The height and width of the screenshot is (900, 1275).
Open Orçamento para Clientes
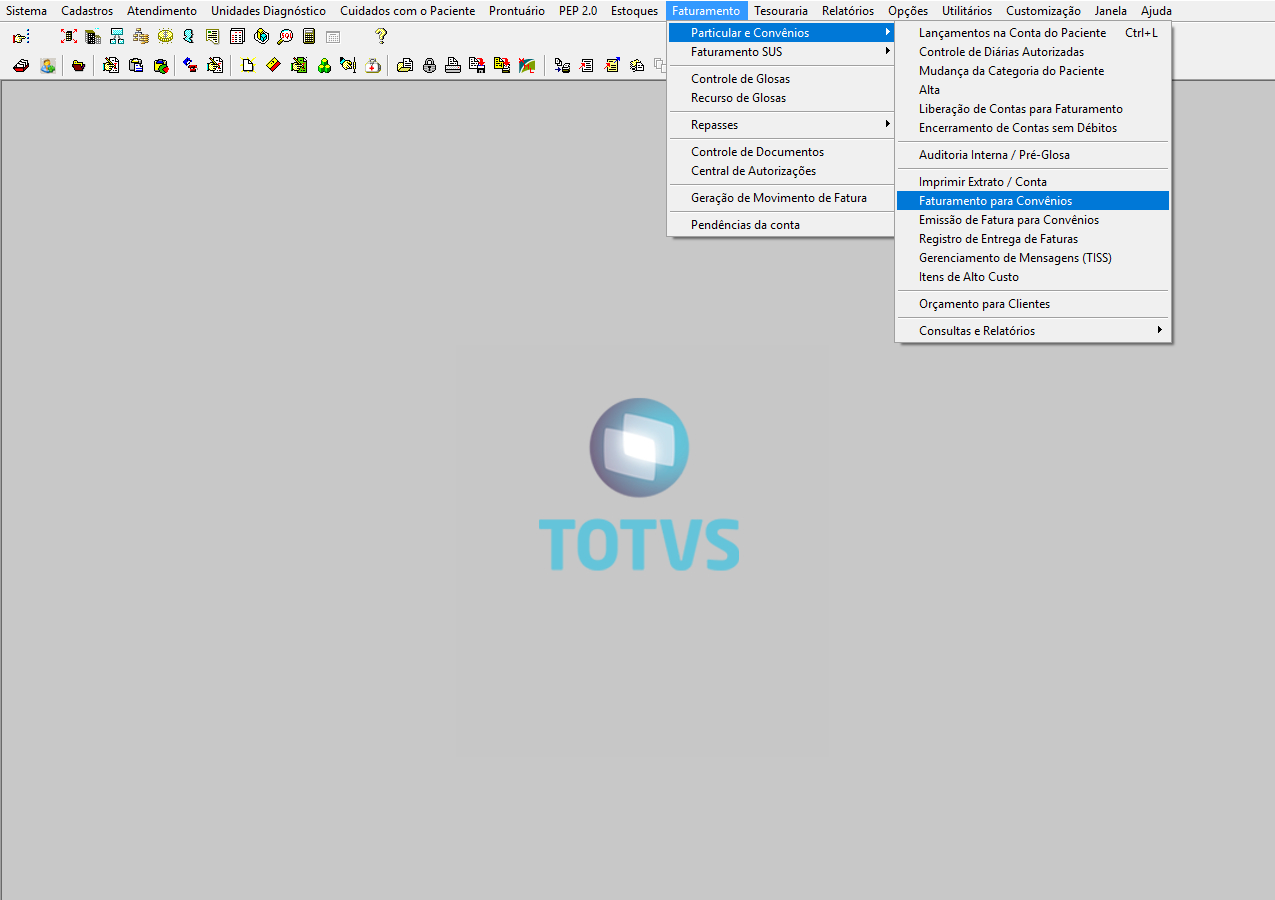tap(1033, 304)
